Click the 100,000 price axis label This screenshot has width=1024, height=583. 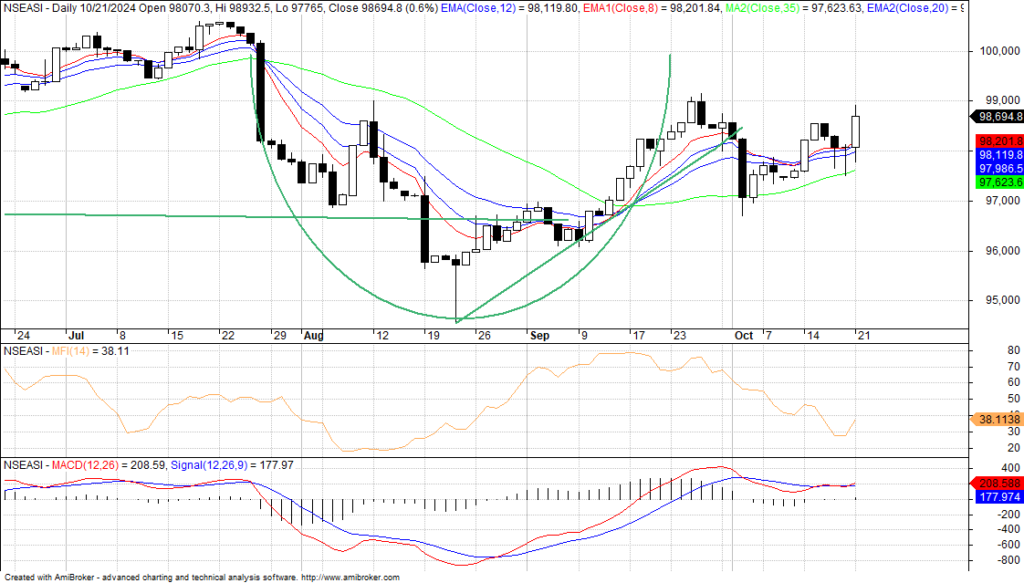[x=996, y=51]
